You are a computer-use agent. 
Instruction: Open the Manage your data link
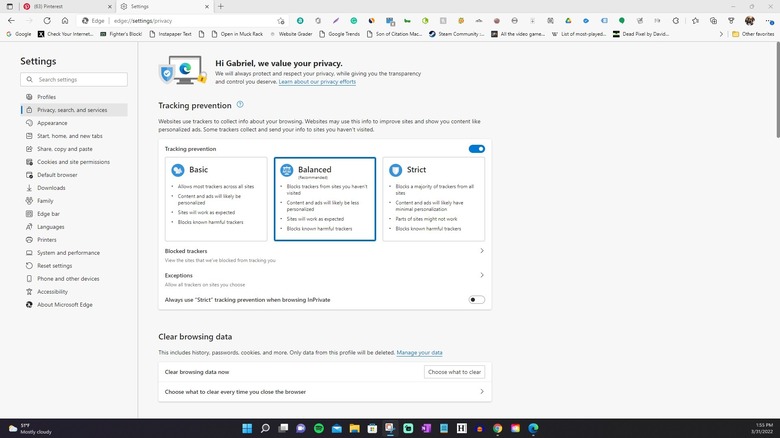coord(419,352)
